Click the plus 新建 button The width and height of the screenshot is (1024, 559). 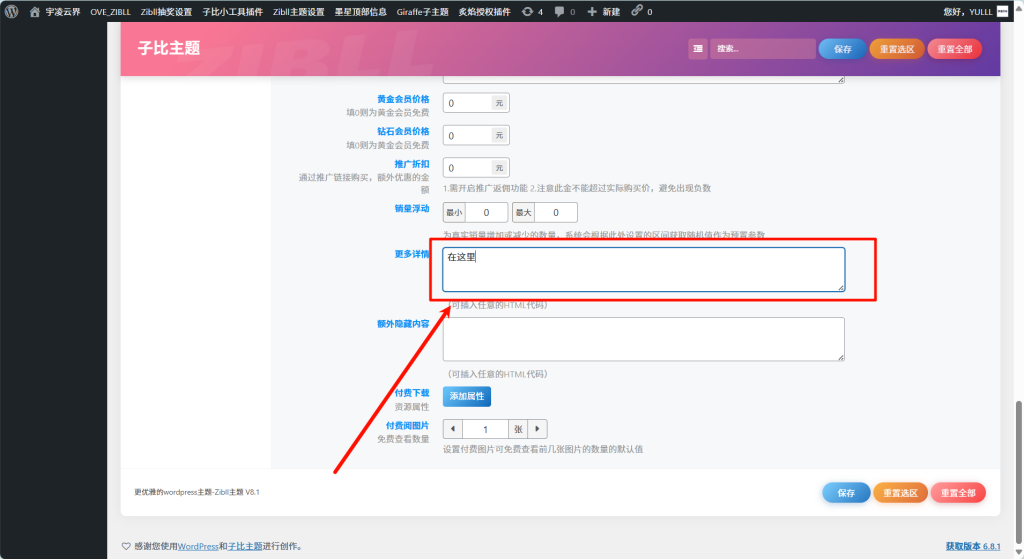pos(603,12)
